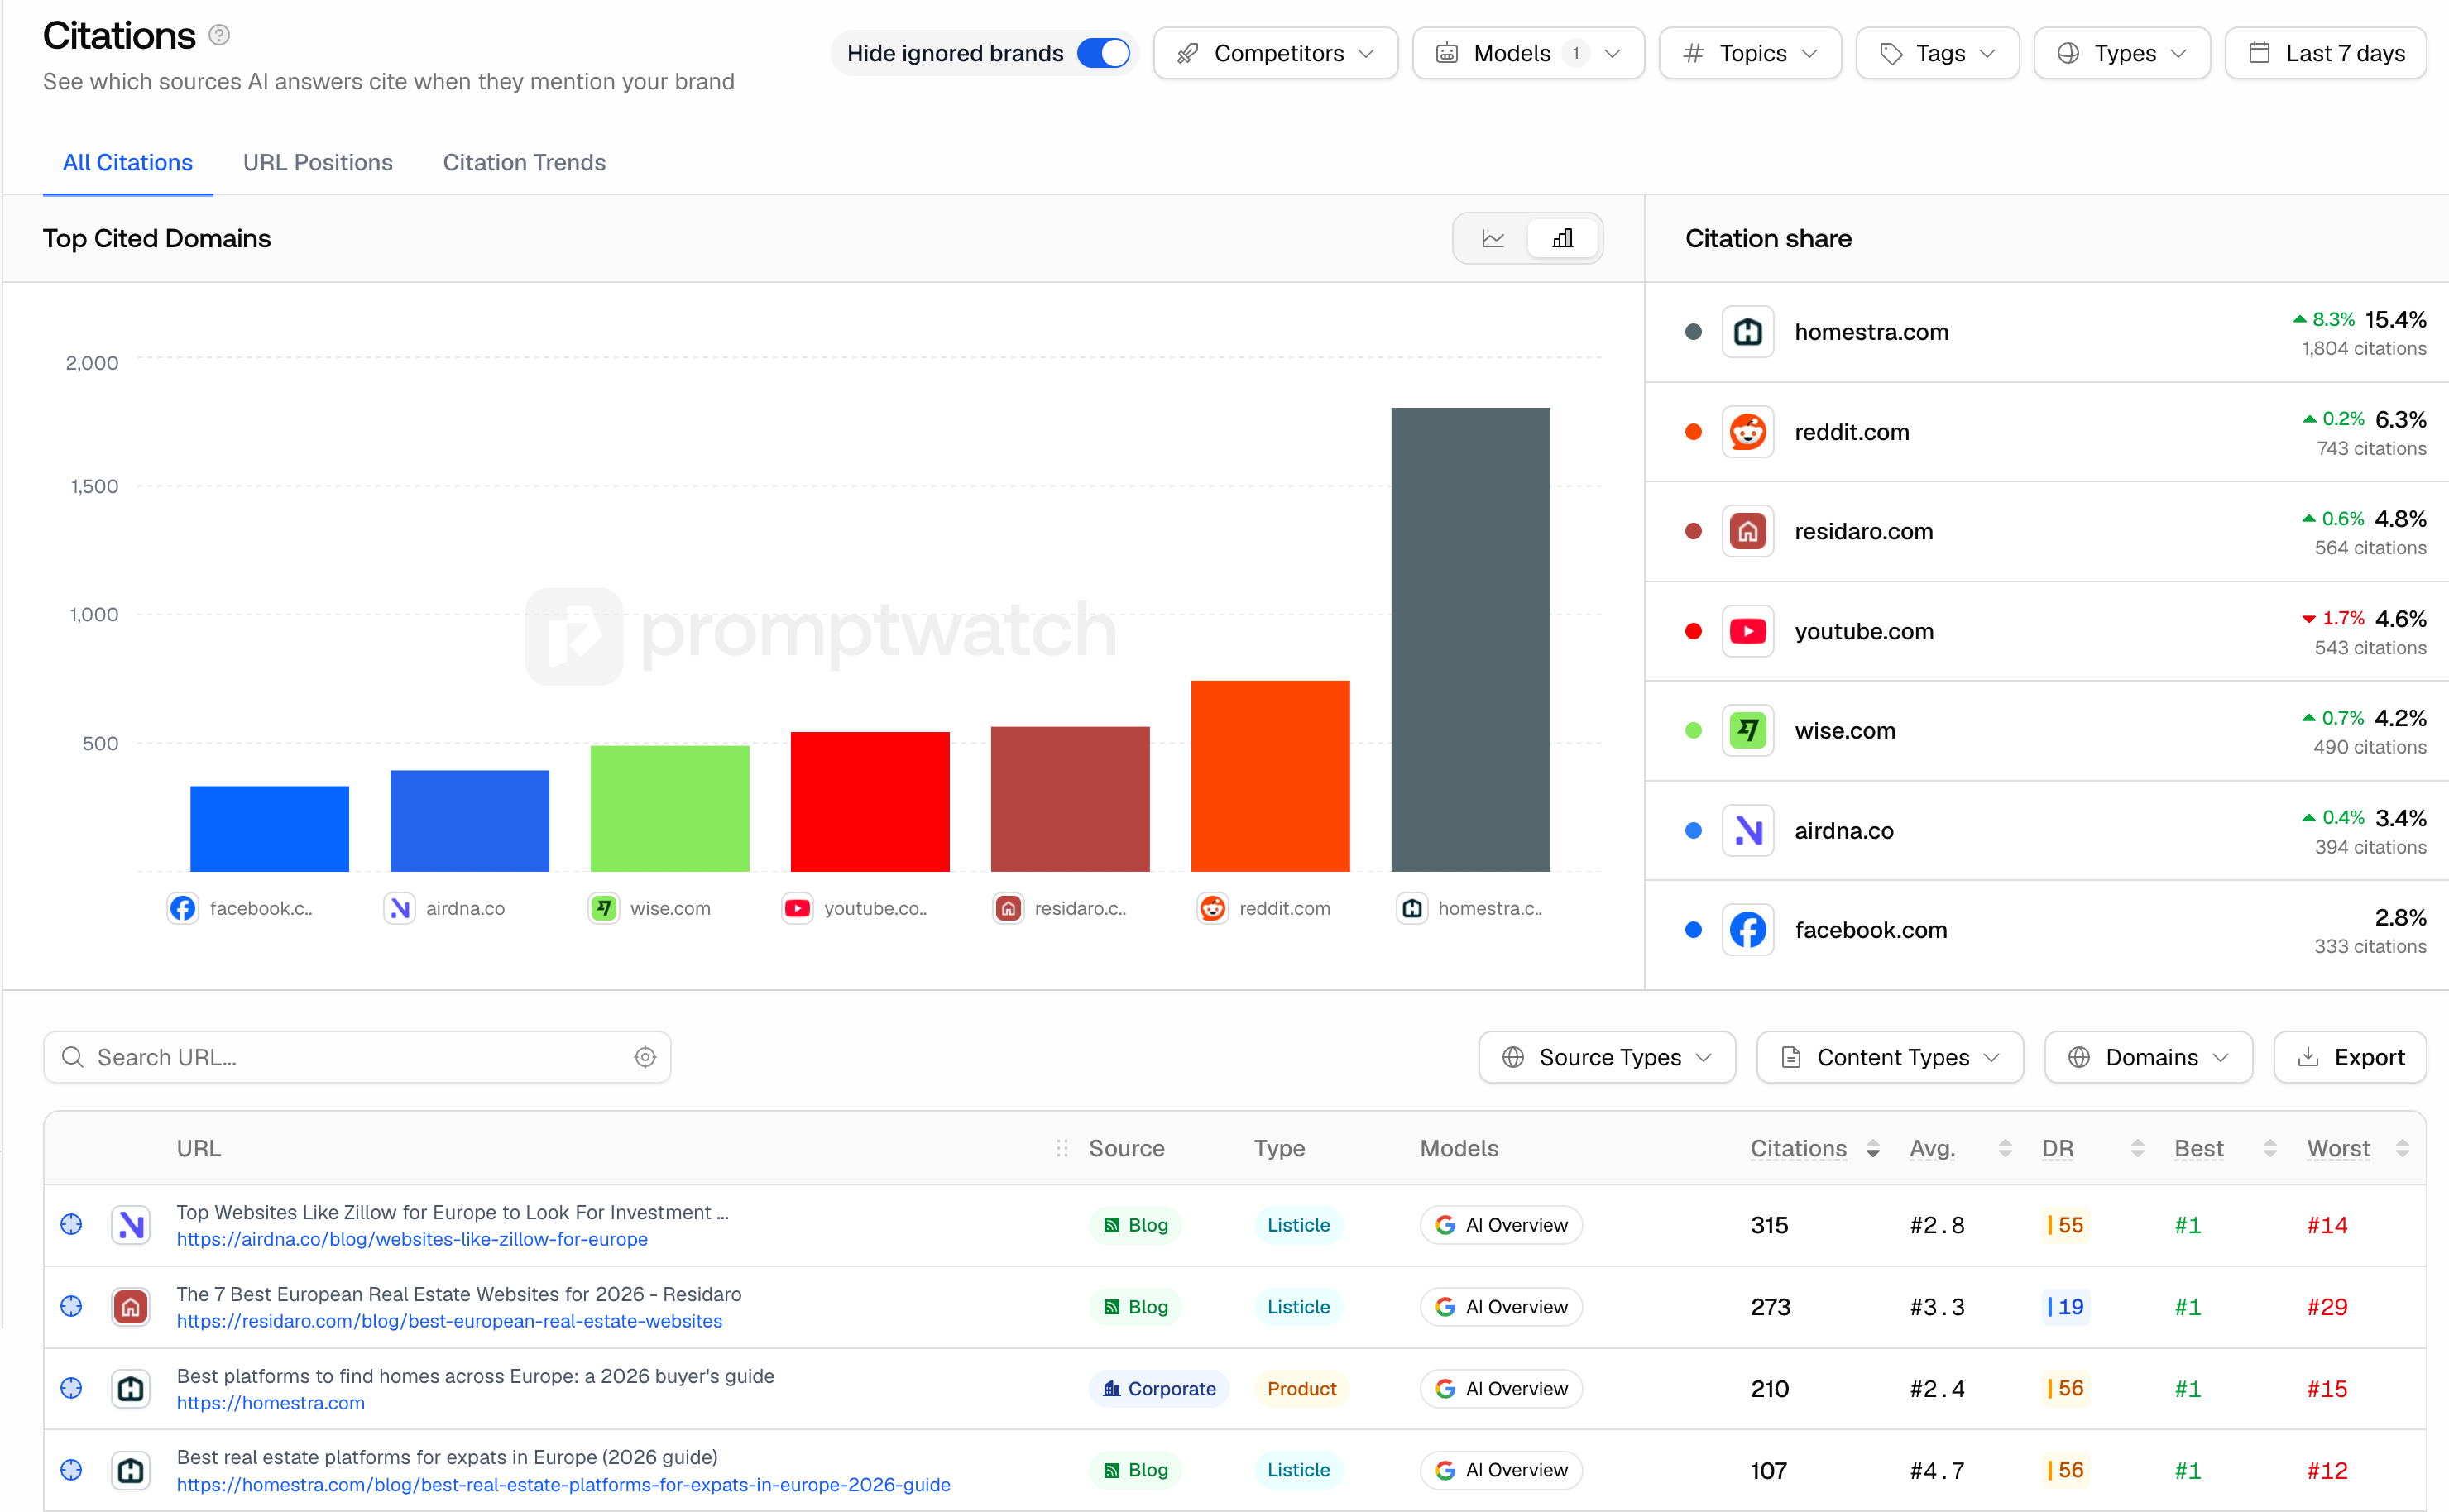
Task: Click reddit icon under chart axis
Action: click(1212, 908)
